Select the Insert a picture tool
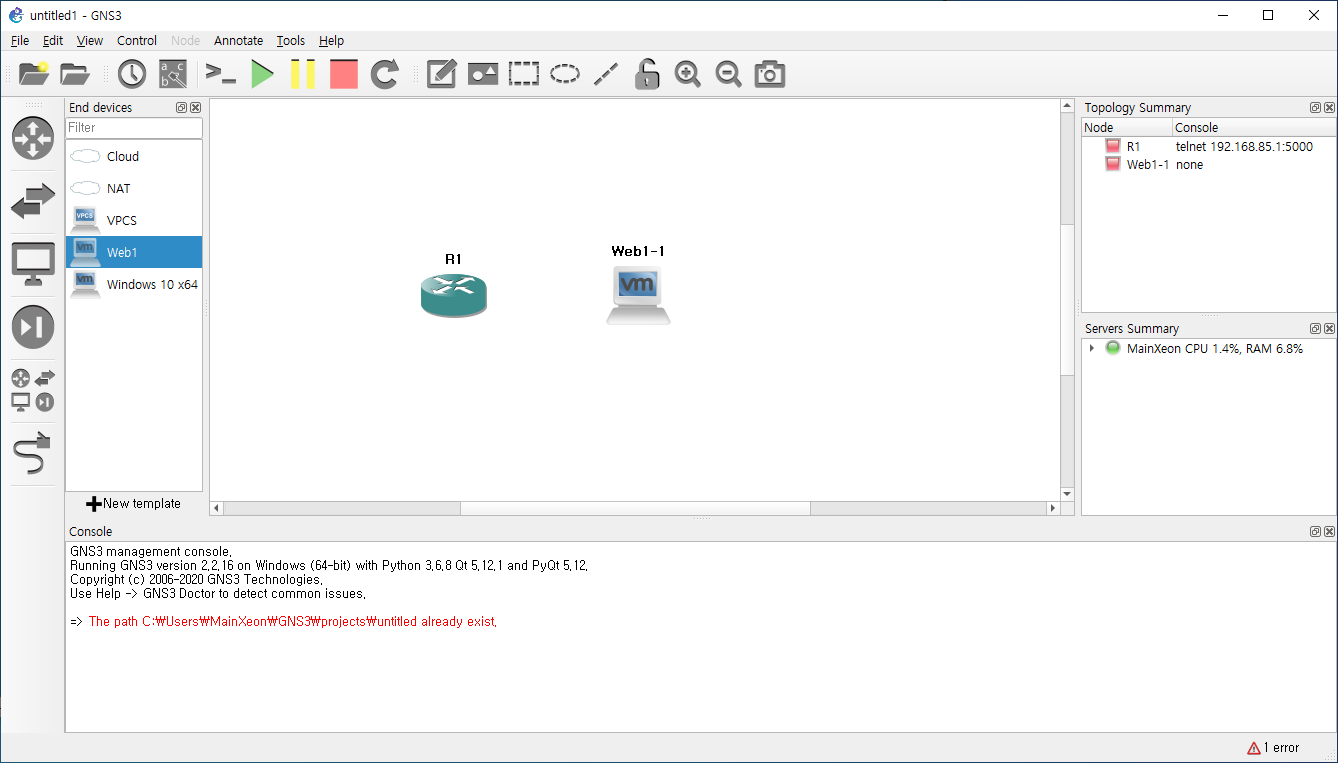Screen dimensions: 1338x763 click(483, 74)
